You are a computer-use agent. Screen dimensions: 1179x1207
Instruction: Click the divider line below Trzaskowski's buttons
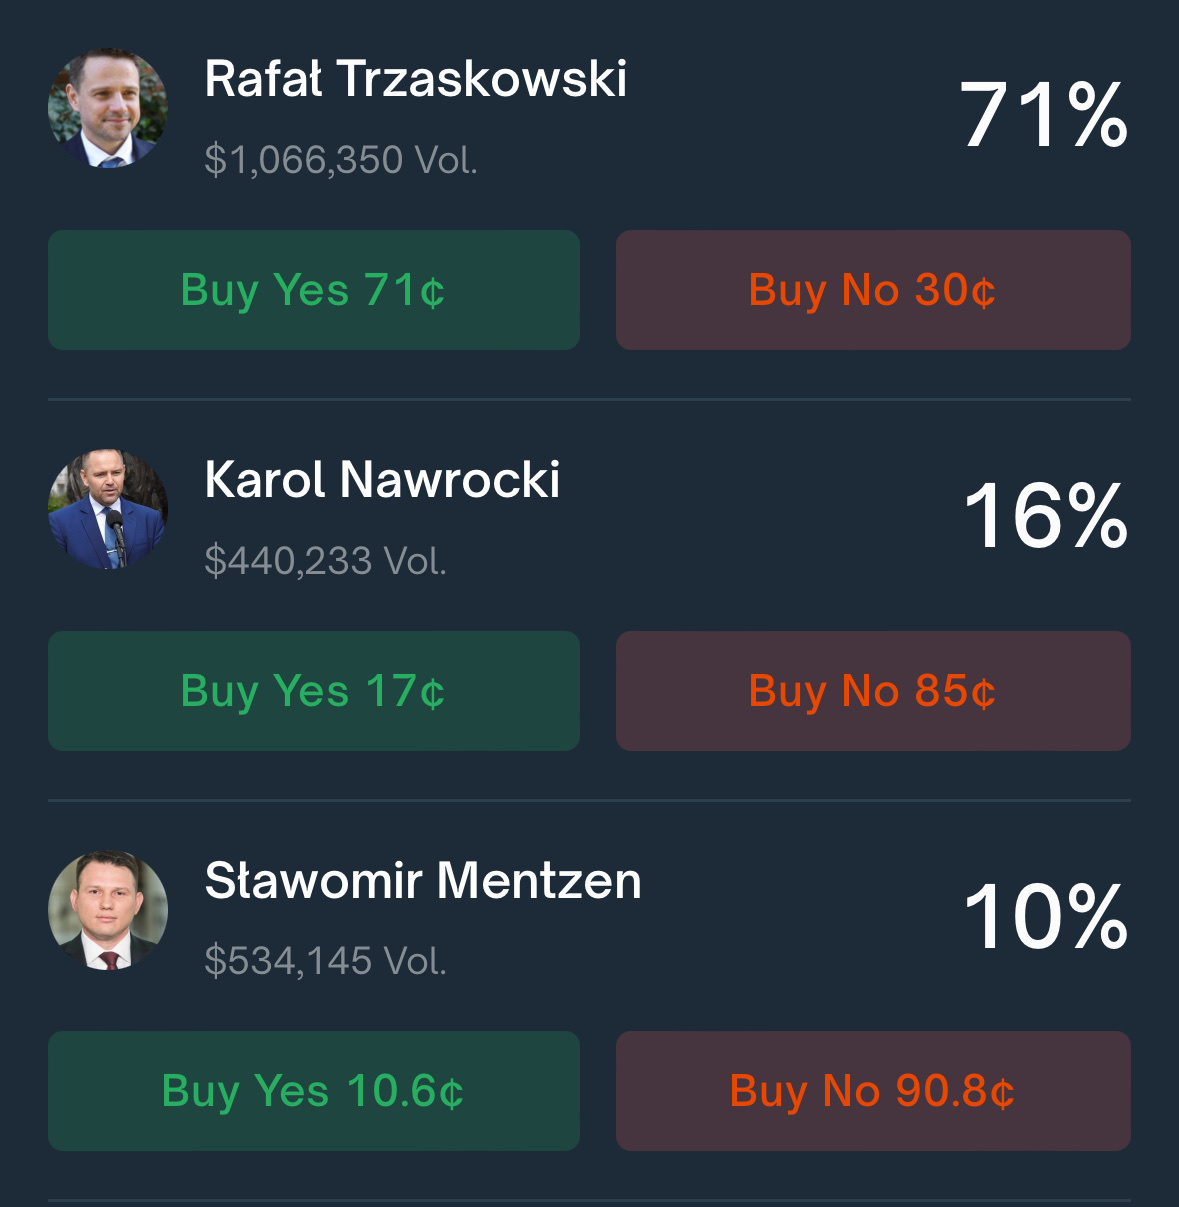tap(589, 399)
